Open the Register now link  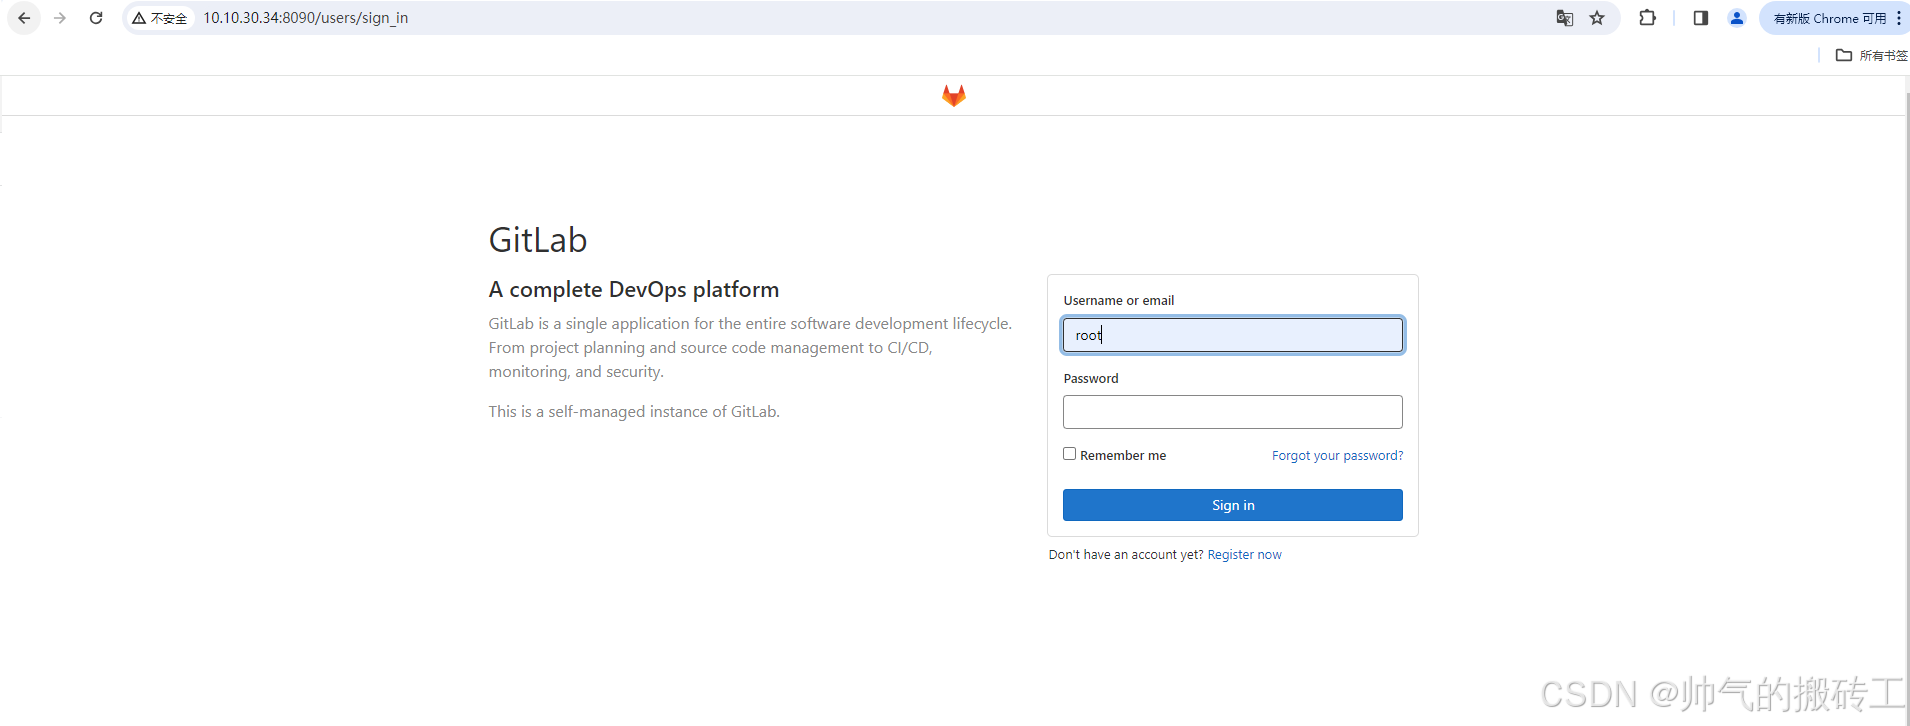click(x=1244, y=554)
